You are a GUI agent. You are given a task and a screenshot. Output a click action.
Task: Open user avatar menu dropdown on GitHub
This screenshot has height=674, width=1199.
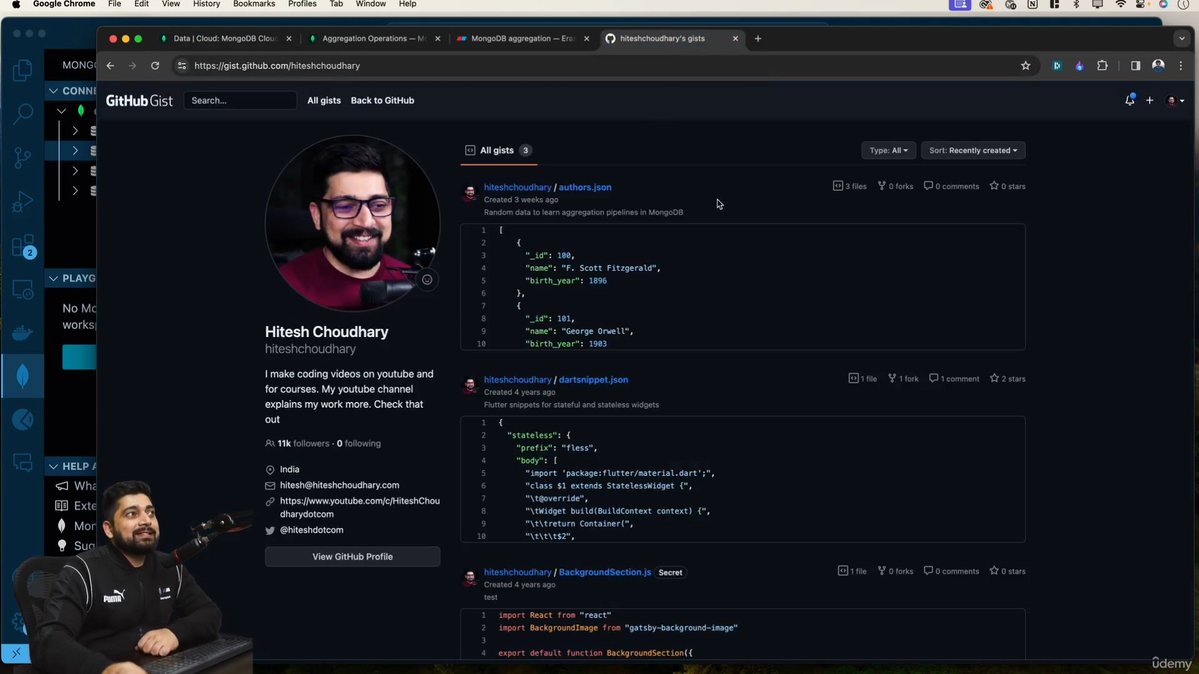pyautogui.click(x=1175, y=100)
